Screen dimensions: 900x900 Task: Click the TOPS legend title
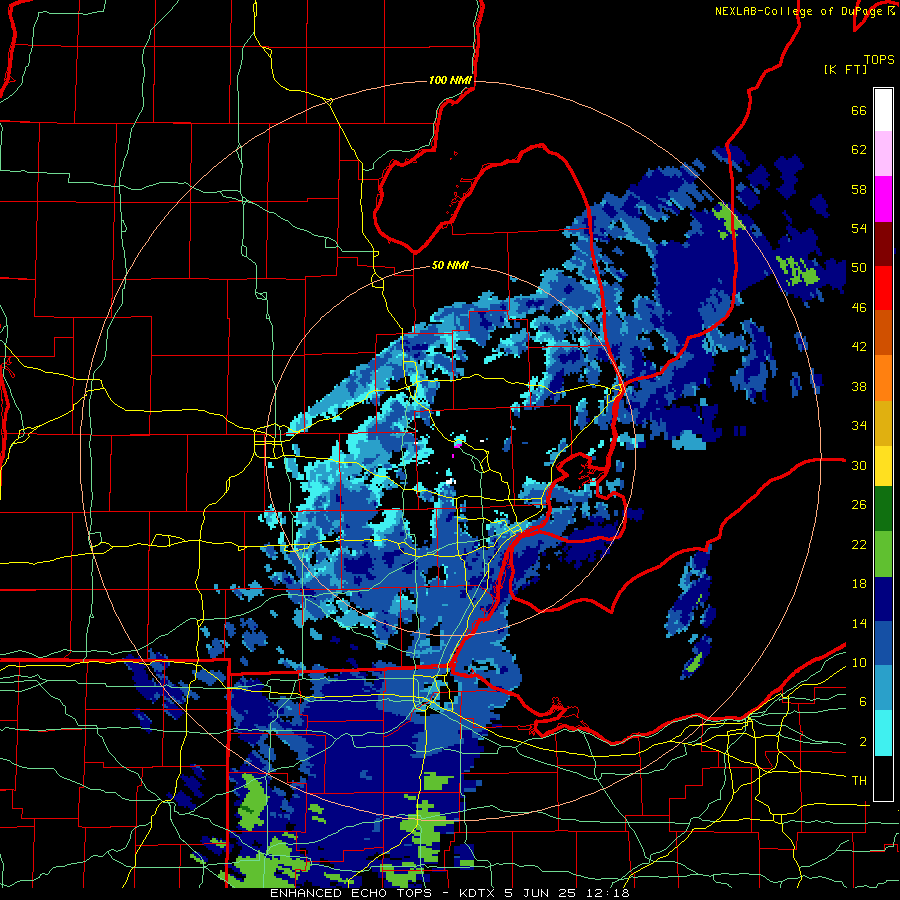click(x=879, y=59)
